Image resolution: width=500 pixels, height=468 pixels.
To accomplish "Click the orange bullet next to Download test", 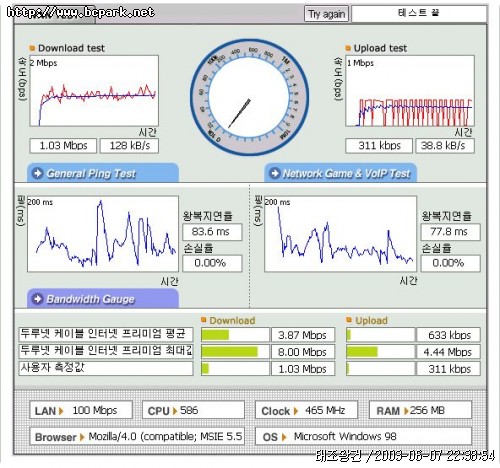I will (32, 48).
